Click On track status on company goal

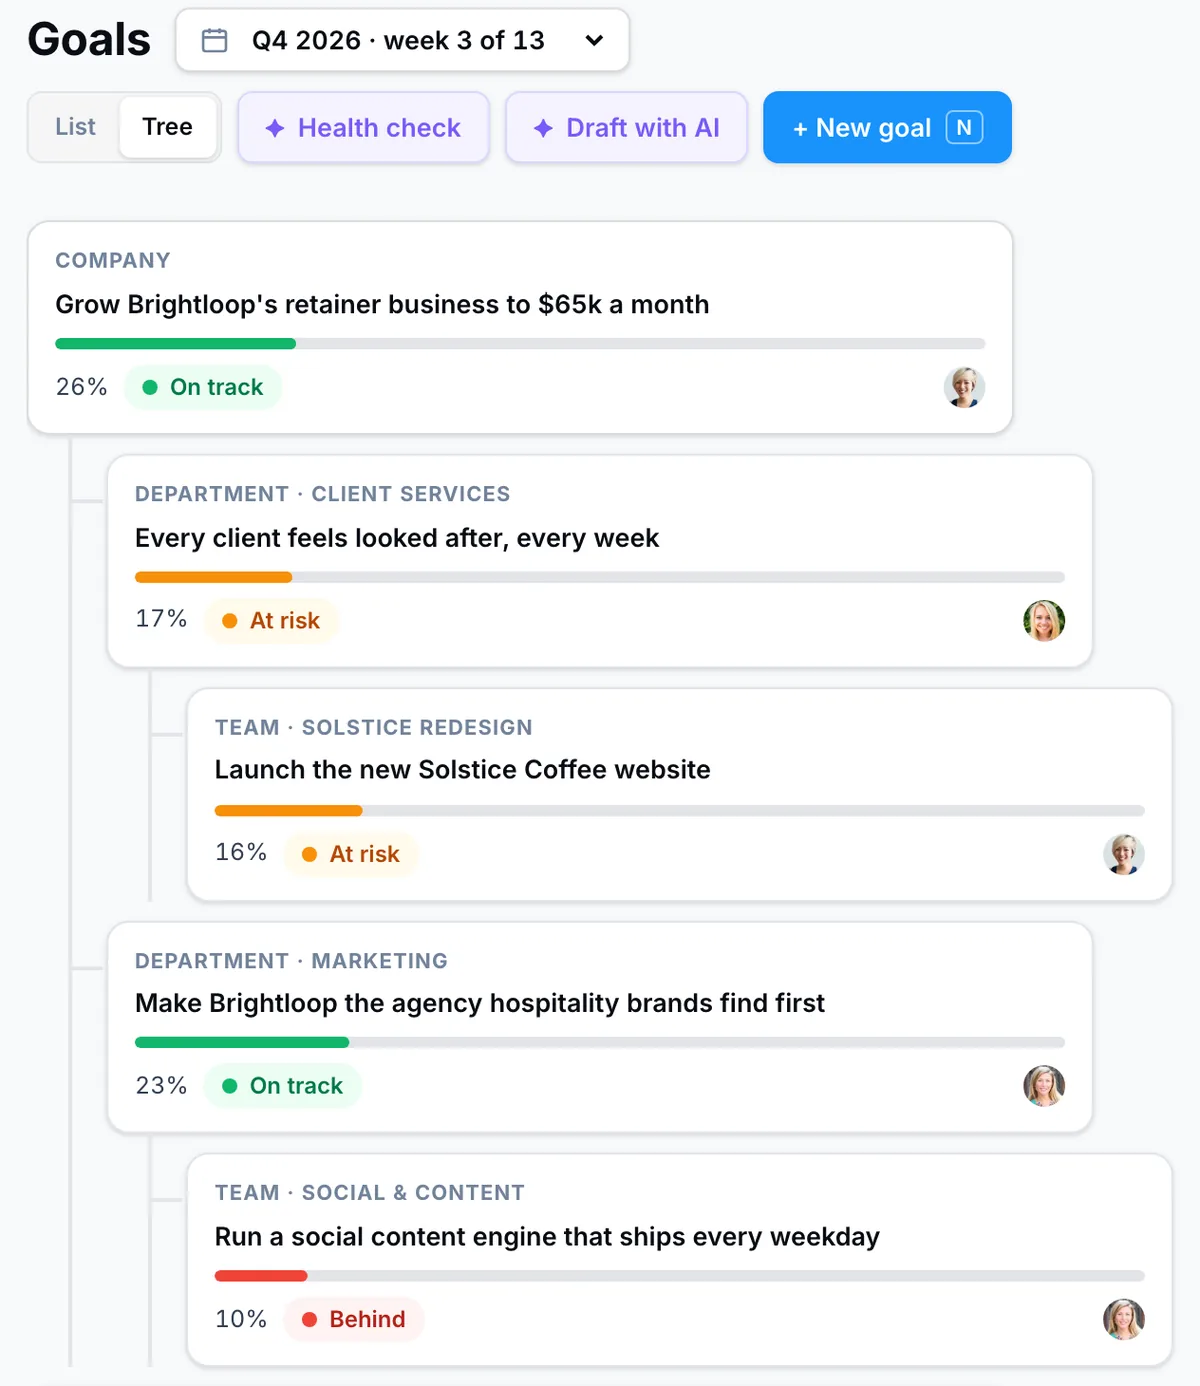(x=203, y=387)
